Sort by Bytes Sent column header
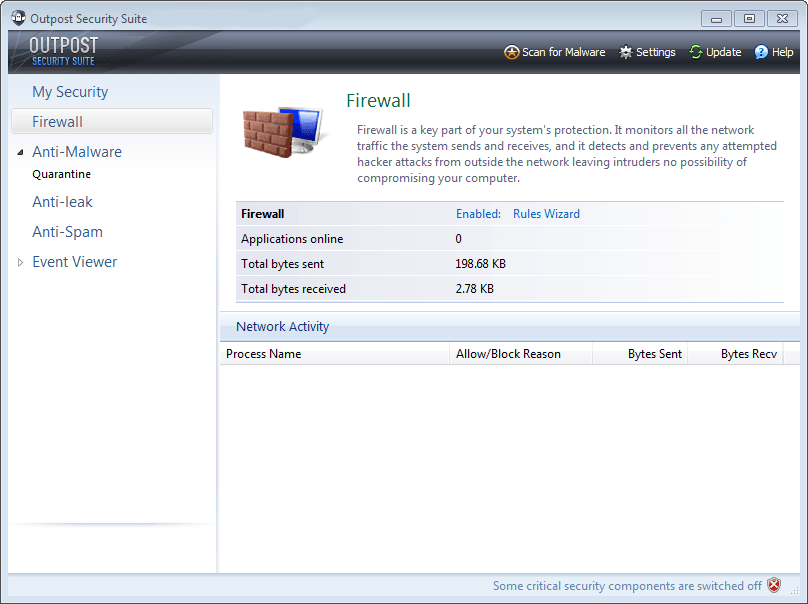The width and height of the screenshot is (808, 604). [640, 354]
